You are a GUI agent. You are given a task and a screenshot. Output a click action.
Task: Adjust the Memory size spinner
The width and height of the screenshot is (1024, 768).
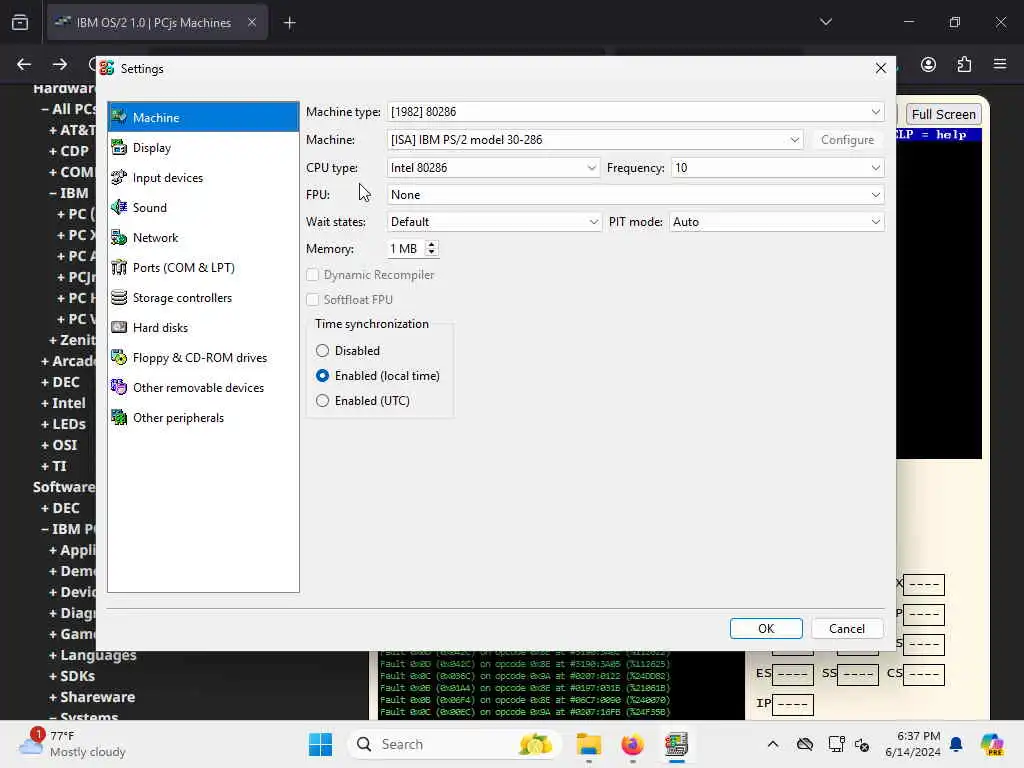pyautogui.click(x=431, y=249)
